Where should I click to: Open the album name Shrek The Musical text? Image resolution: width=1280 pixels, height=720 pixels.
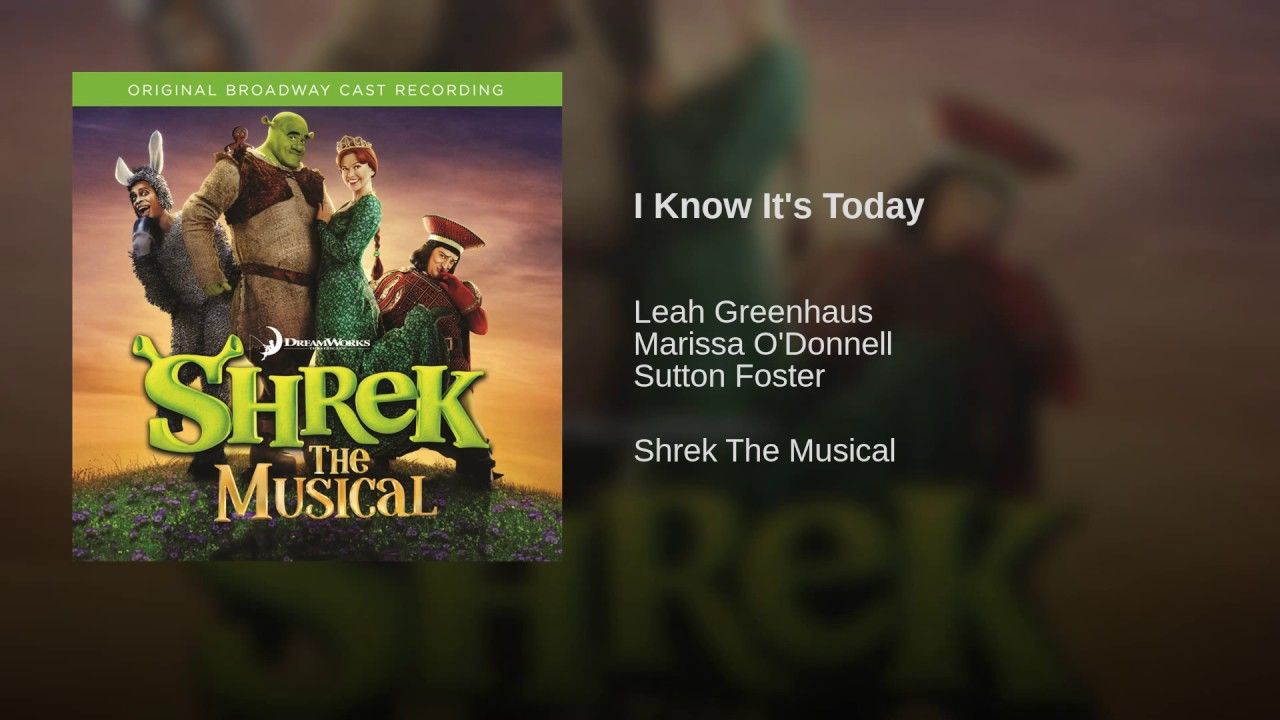click(x=764, y=451)
